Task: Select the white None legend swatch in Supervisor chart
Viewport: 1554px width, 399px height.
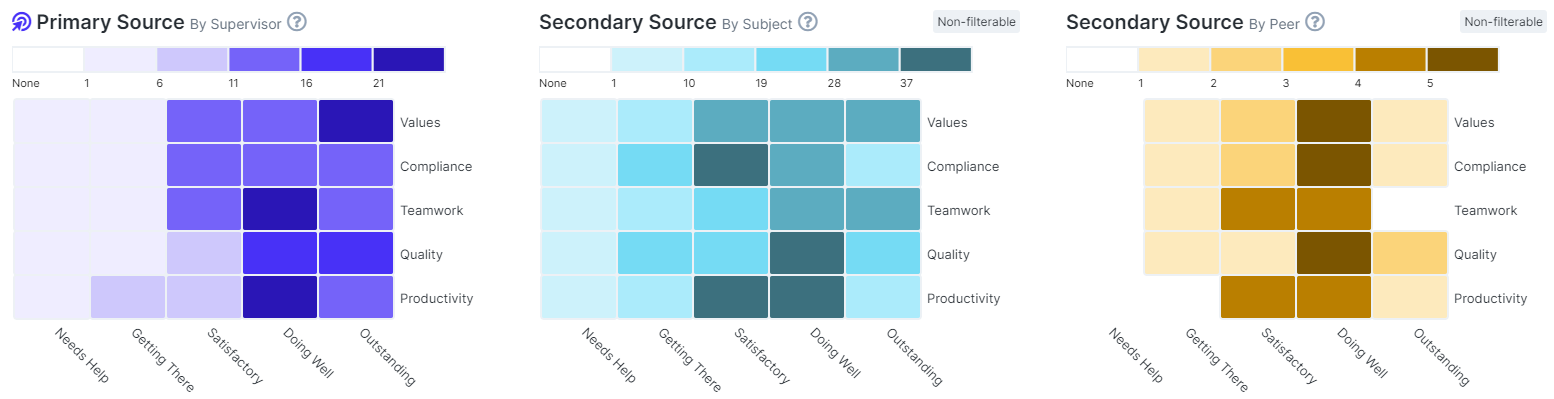Action: [48, 60]
